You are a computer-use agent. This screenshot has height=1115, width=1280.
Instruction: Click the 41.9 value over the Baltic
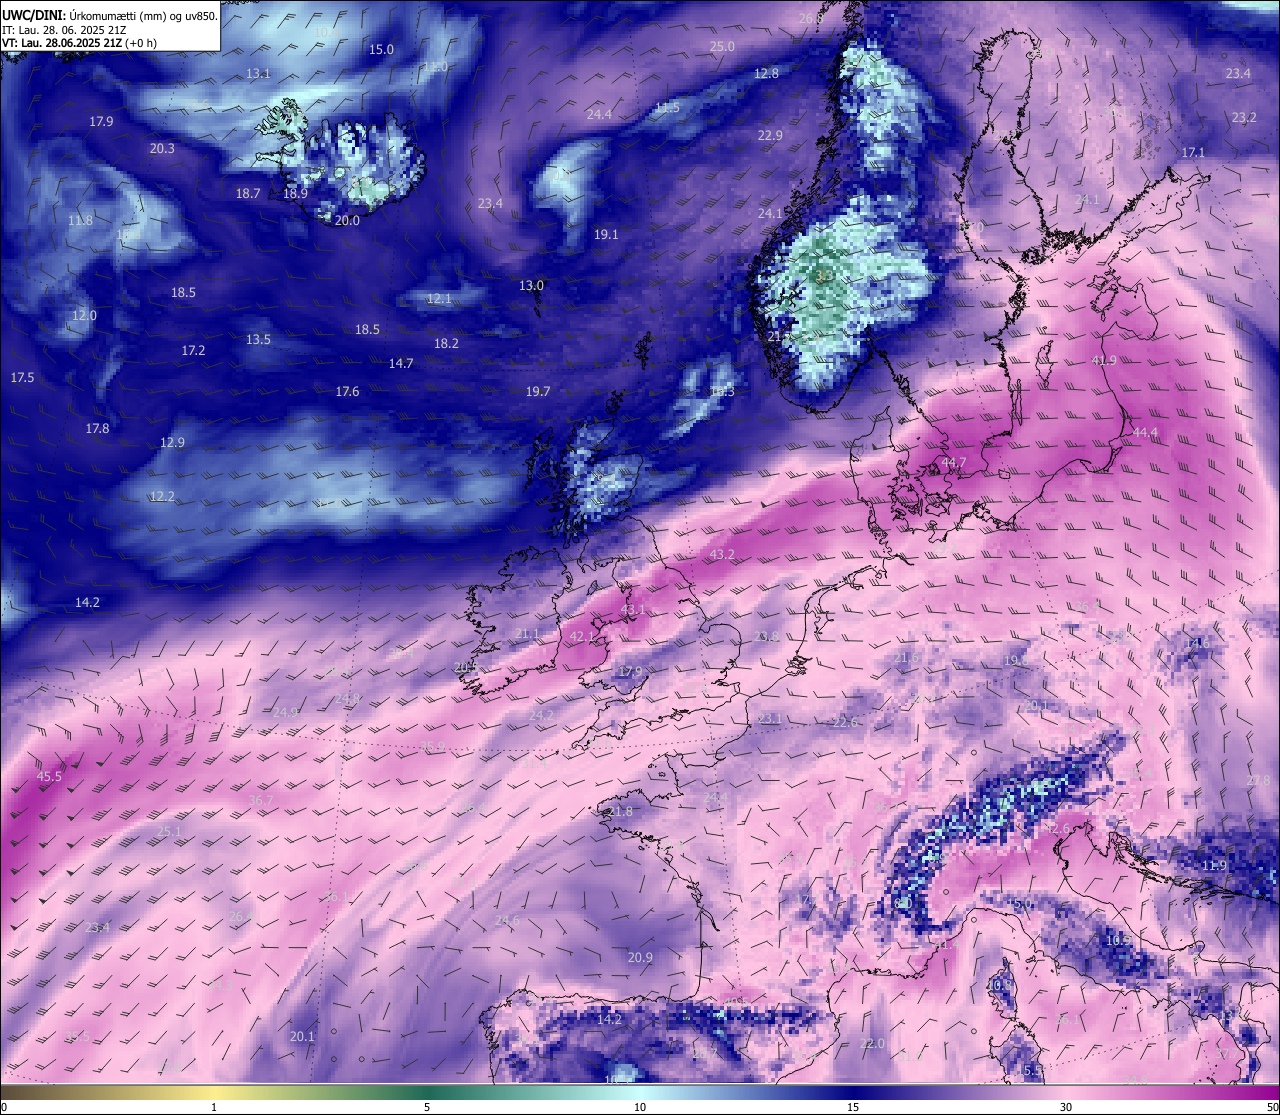(x=1104, y=360)
